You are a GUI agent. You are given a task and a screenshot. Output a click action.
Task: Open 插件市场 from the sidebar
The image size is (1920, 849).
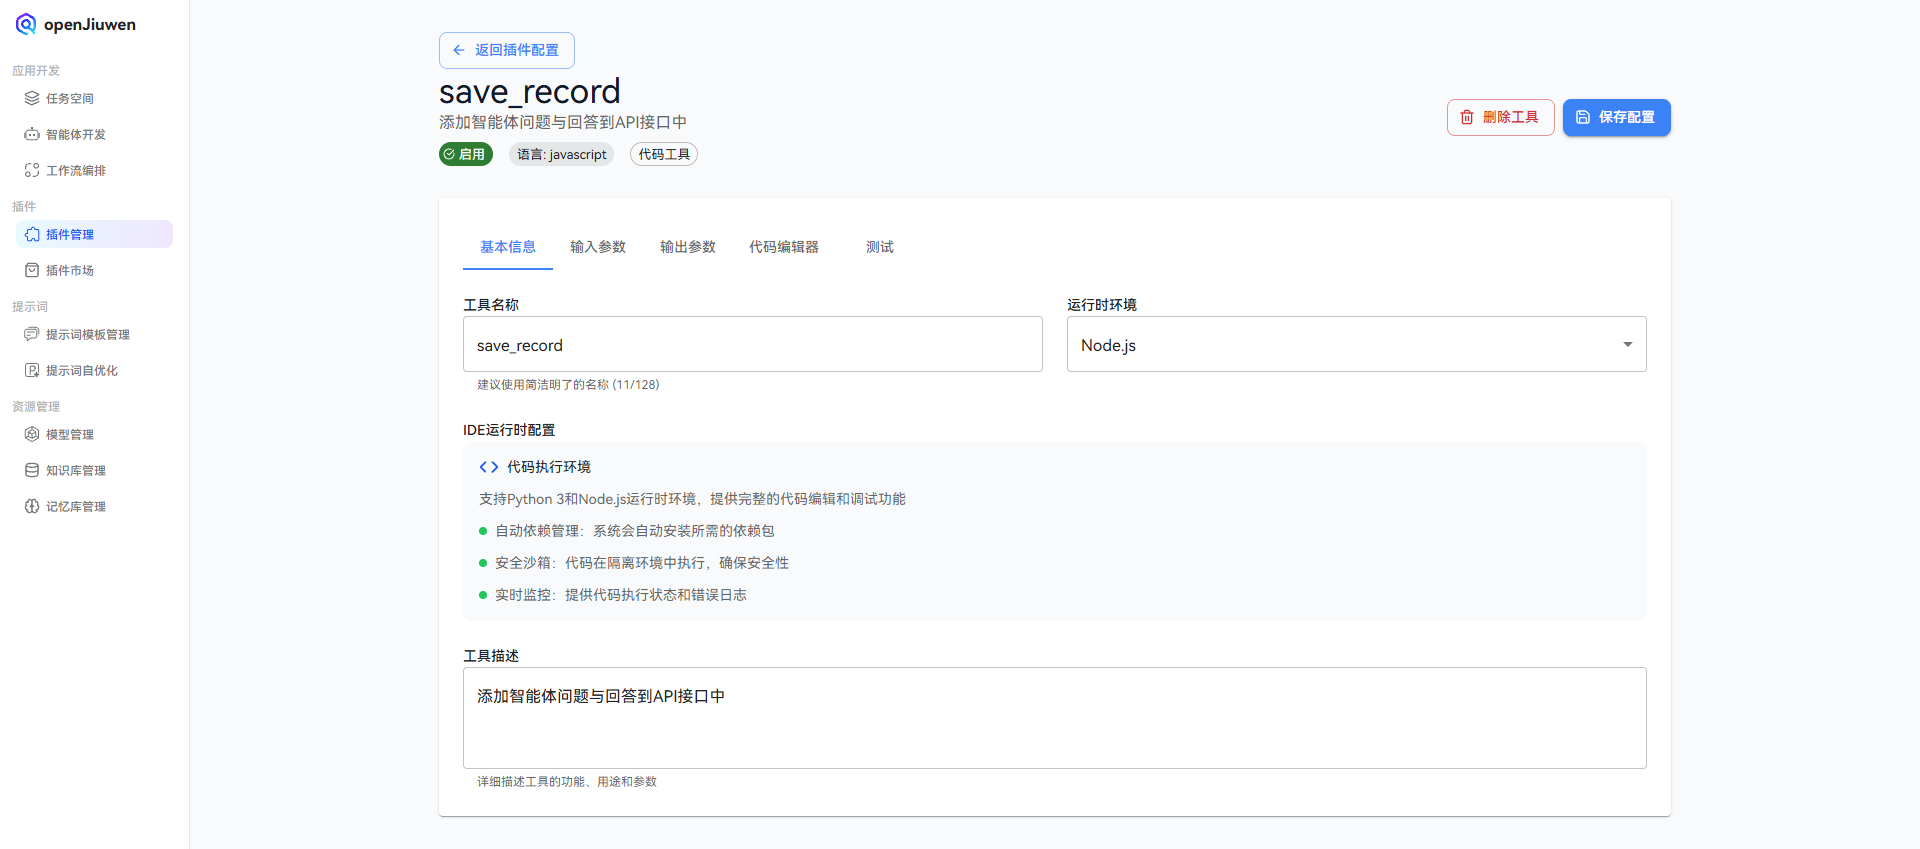(94, 270)
